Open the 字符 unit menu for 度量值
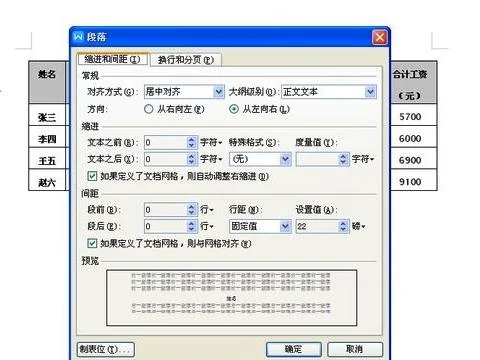This screenshot has height=360, width=480. 363,159
